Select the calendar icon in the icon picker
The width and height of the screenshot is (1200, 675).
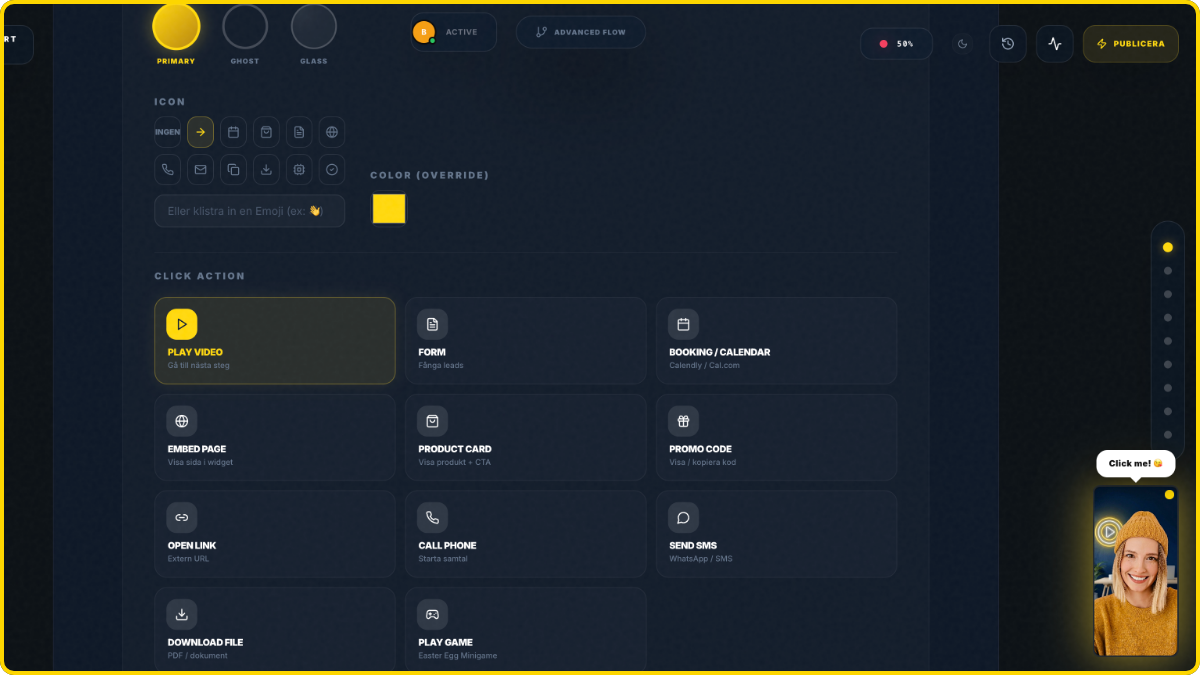pyautogui.click(x=233, y=132)
